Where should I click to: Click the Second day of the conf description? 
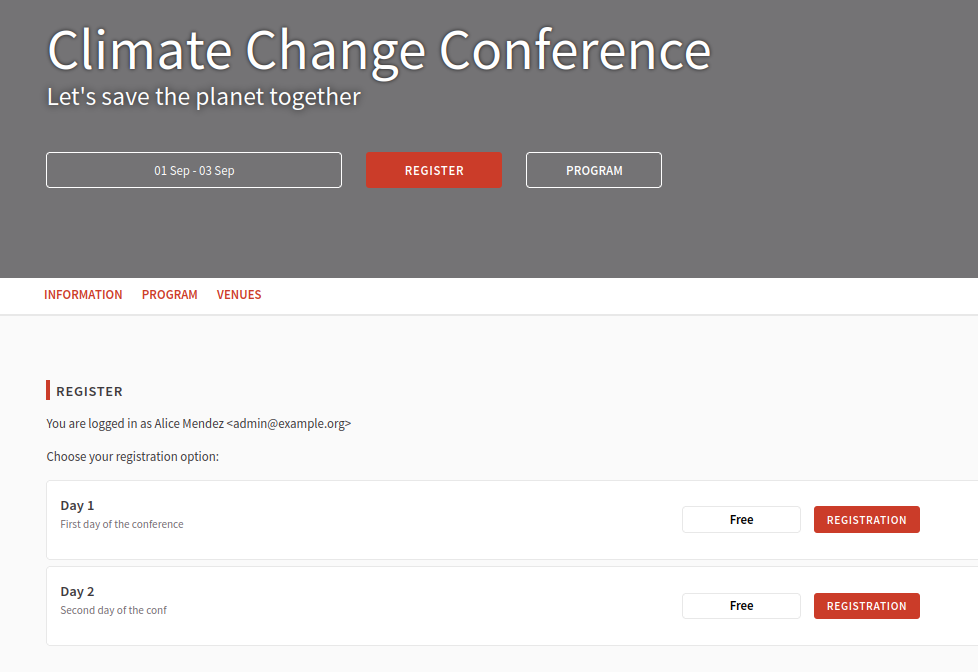(114, 610)
